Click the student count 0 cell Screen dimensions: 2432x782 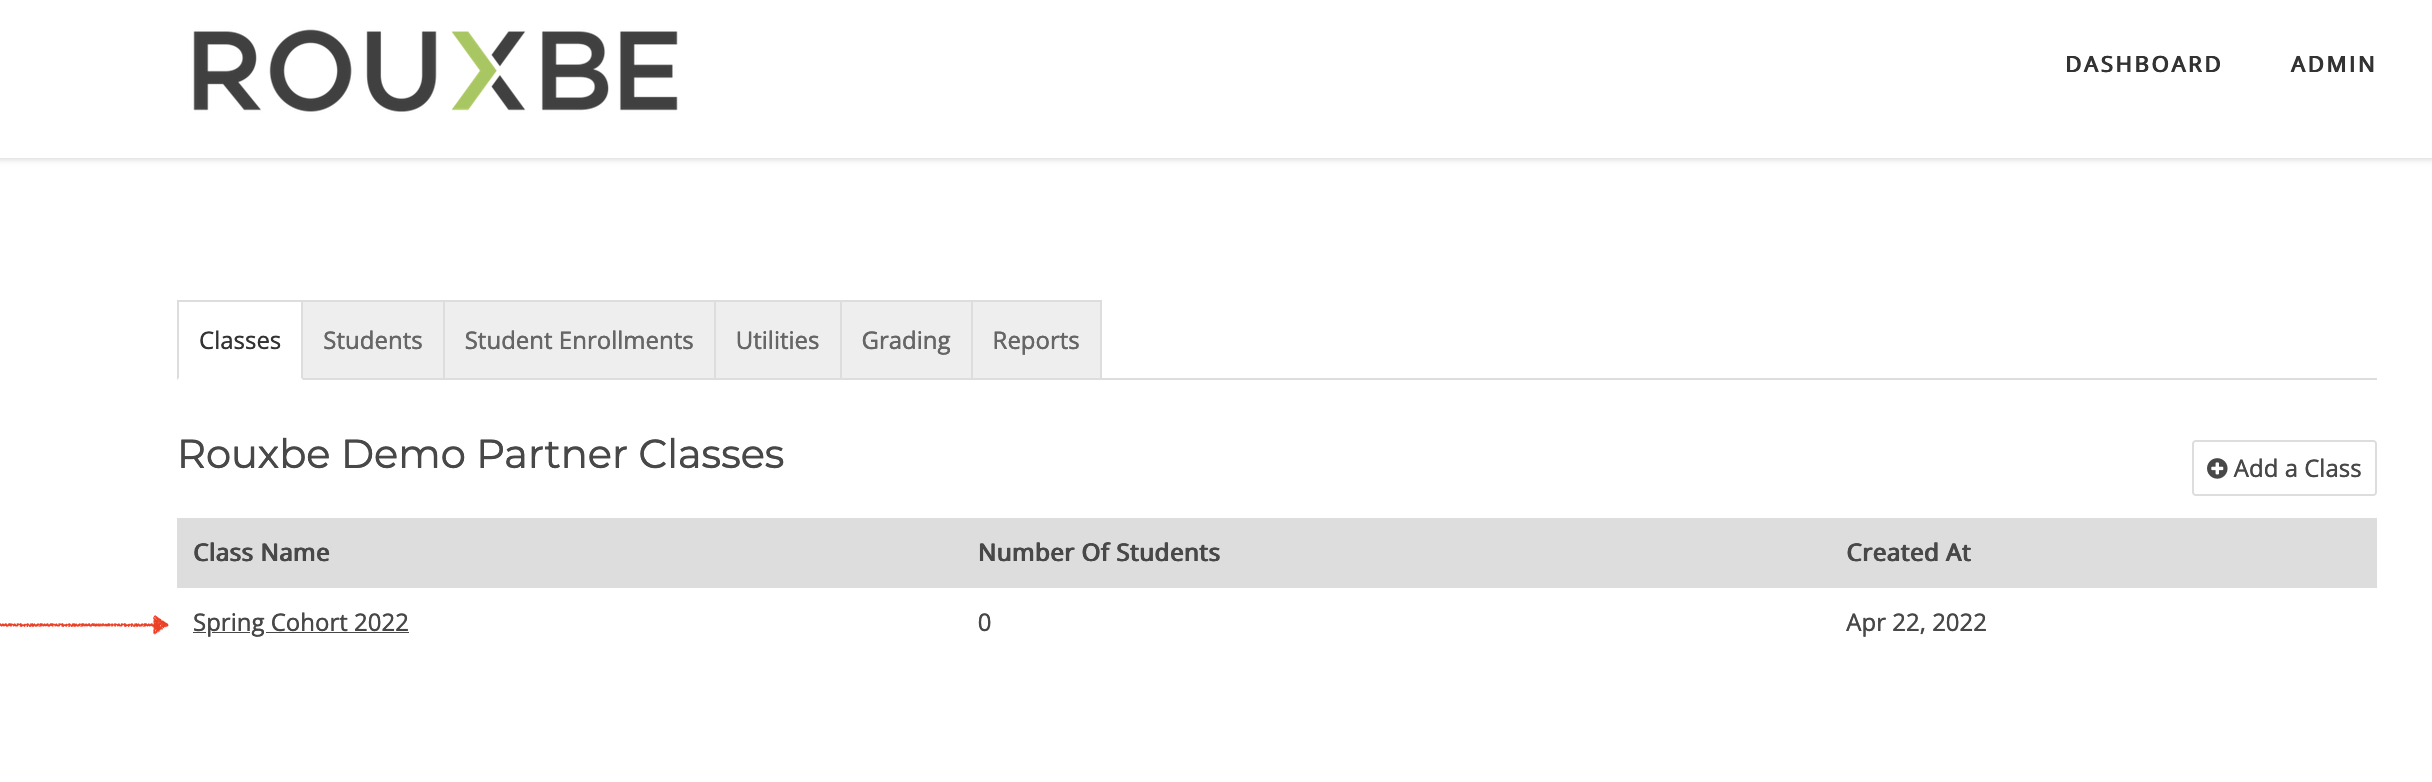click(x=984, y=622)
